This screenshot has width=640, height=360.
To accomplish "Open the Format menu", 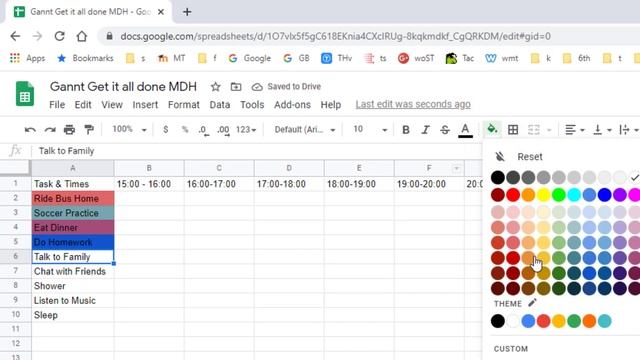I will 184,105.
